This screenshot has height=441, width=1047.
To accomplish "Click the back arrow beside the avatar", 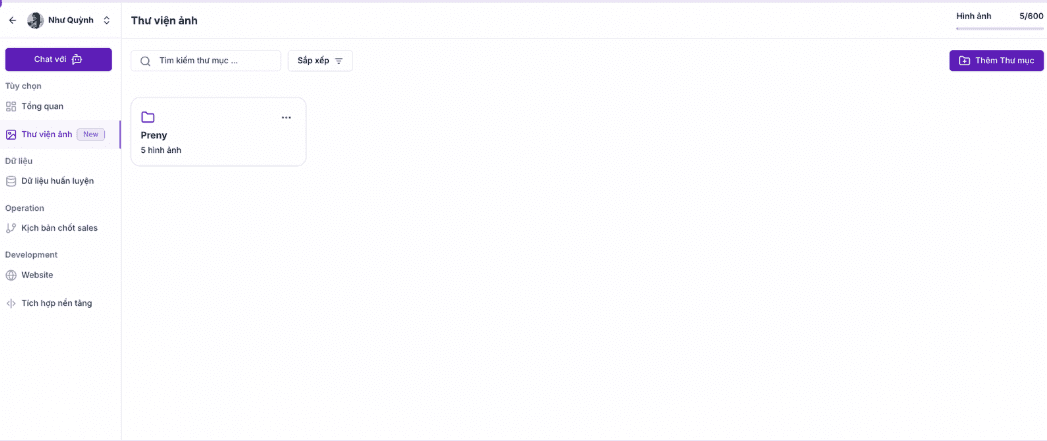I will click(x=12, y=20).
